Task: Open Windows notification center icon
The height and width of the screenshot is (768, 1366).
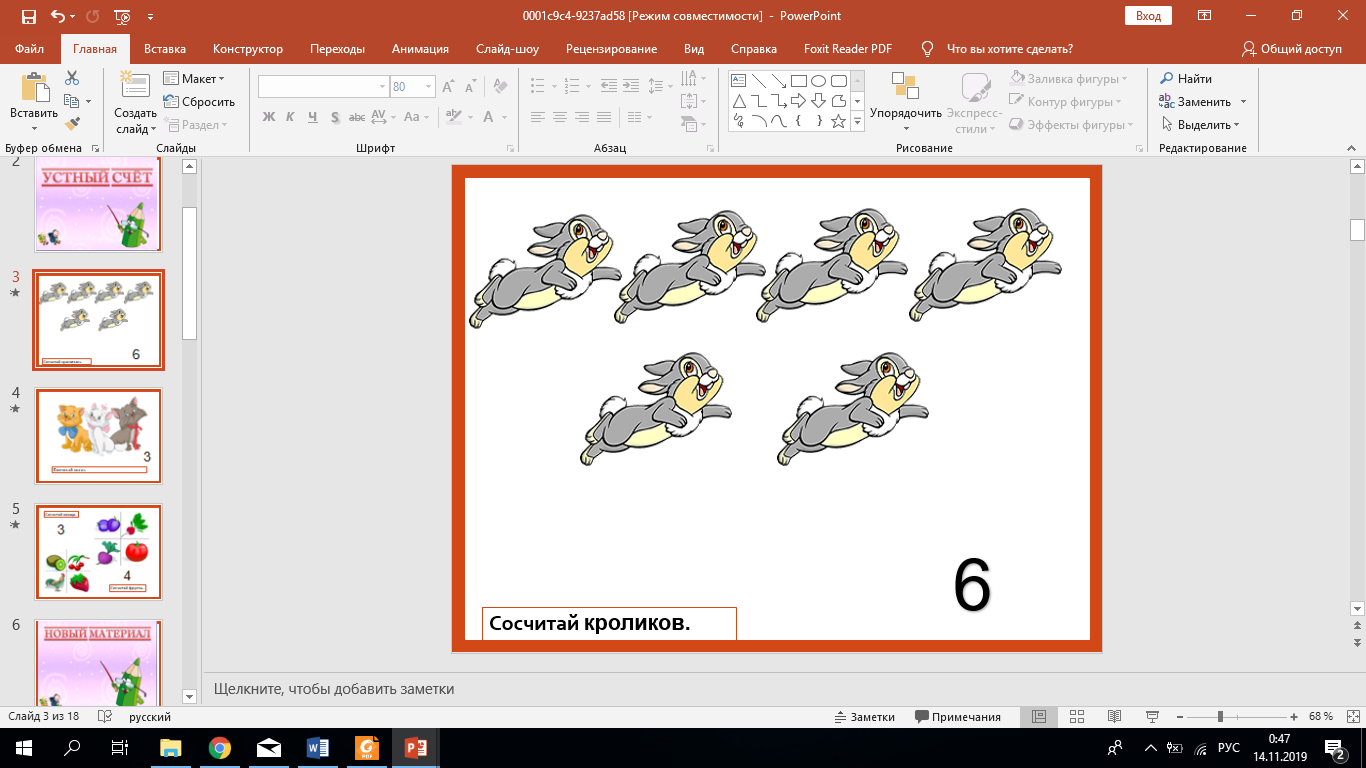Action: pyautogui.click(x=1333, y=748)
